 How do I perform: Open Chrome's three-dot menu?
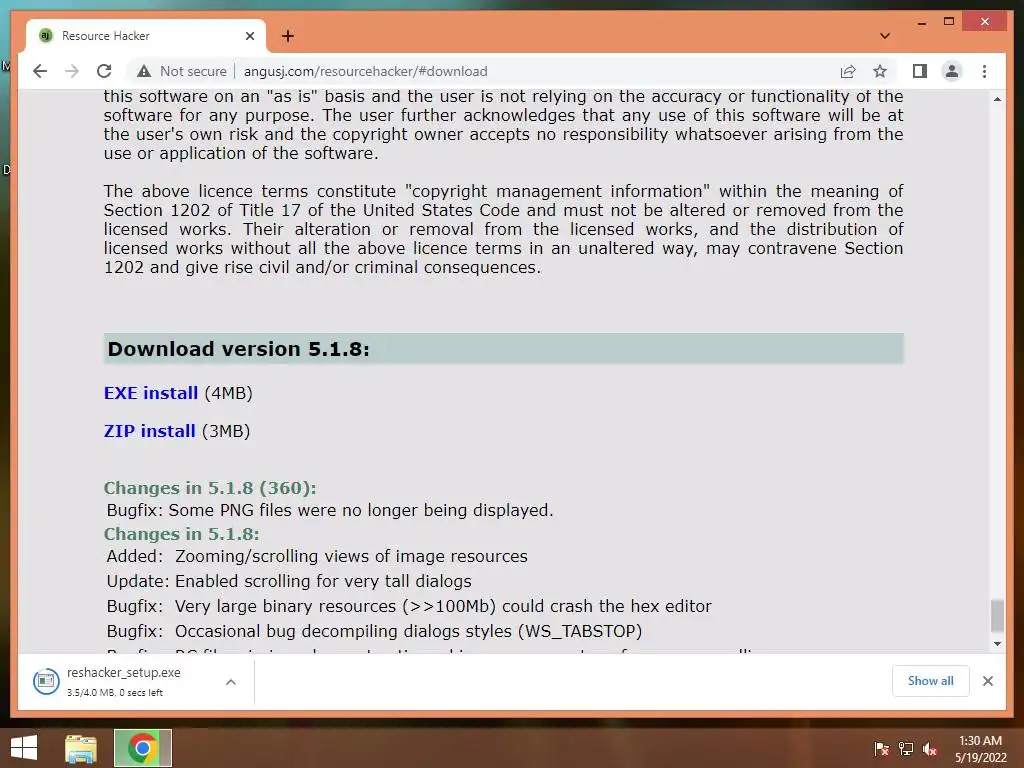point(984,71)
